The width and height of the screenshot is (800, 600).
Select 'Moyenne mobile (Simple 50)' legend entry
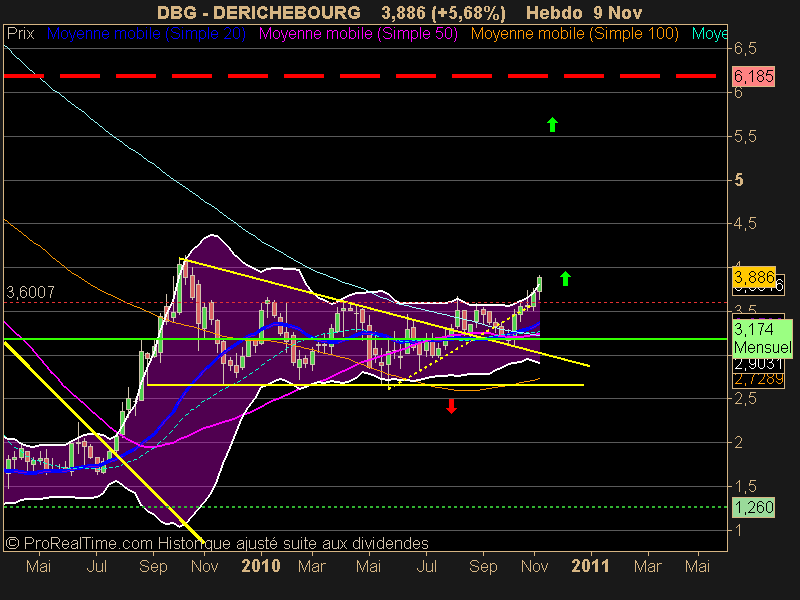coord(358,34)
